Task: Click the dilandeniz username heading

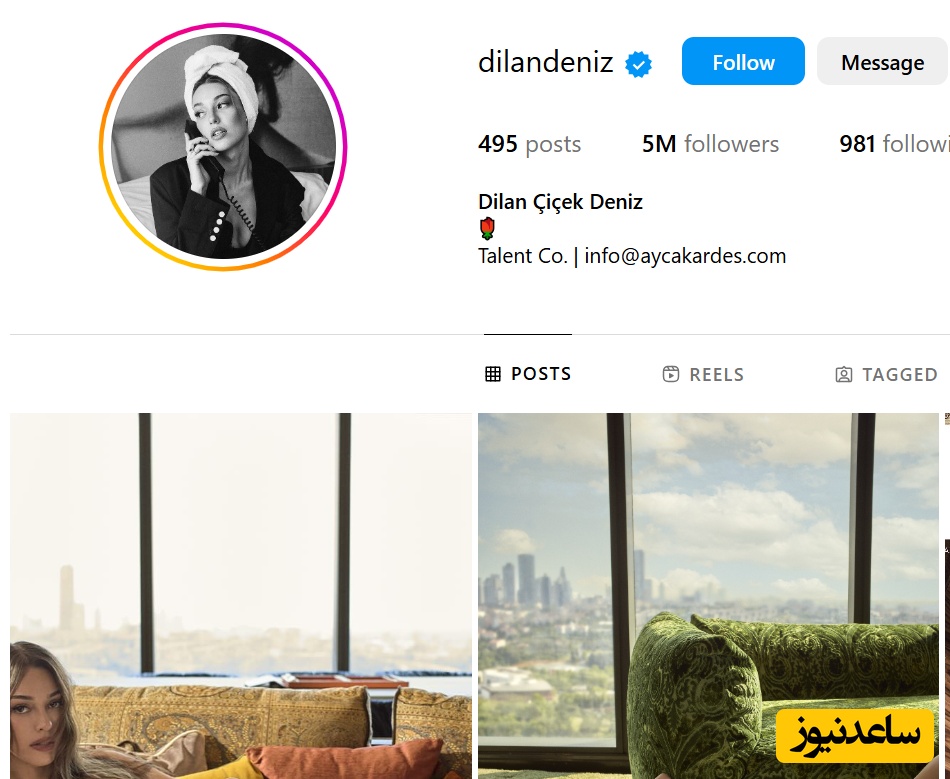Action: click(x=545, y=62)
